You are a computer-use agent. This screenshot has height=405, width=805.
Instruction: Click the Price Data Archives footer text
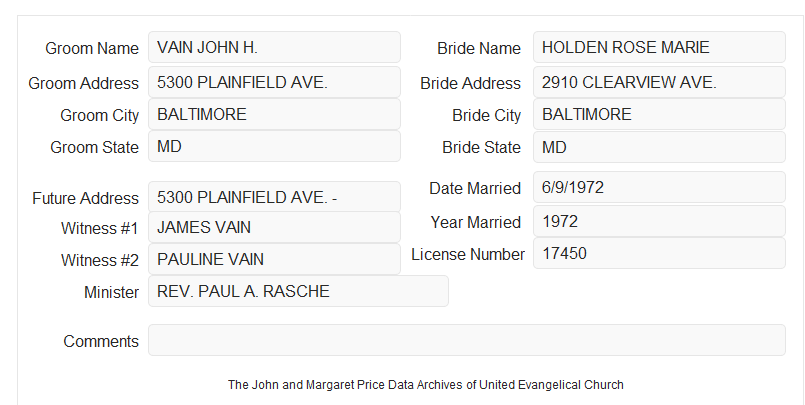(426, 385)
